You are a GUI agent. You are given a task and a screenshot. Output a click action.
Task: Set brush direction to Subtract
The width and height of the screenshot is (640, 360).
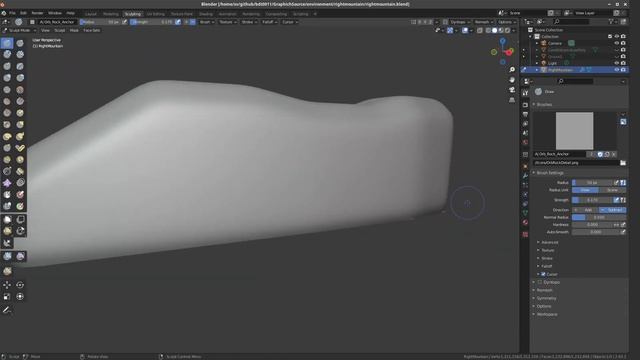[x=613, y=210]
